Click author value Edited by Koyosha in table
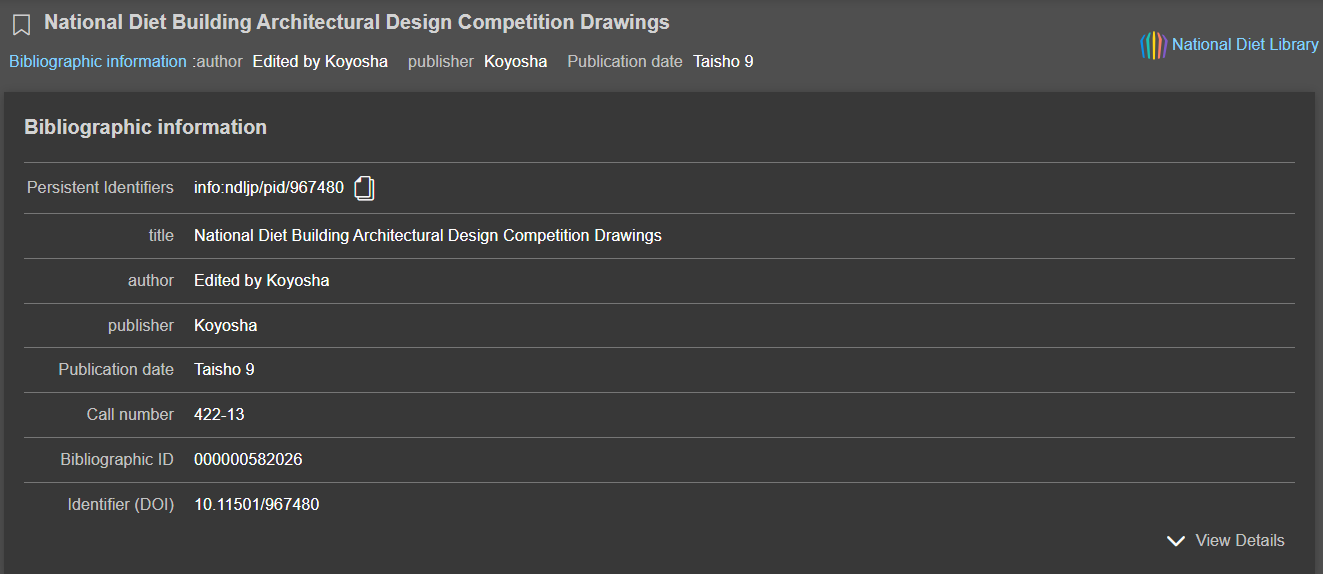Image resolution: width=1323 pixels, height=574 pixels. point(262,281)
